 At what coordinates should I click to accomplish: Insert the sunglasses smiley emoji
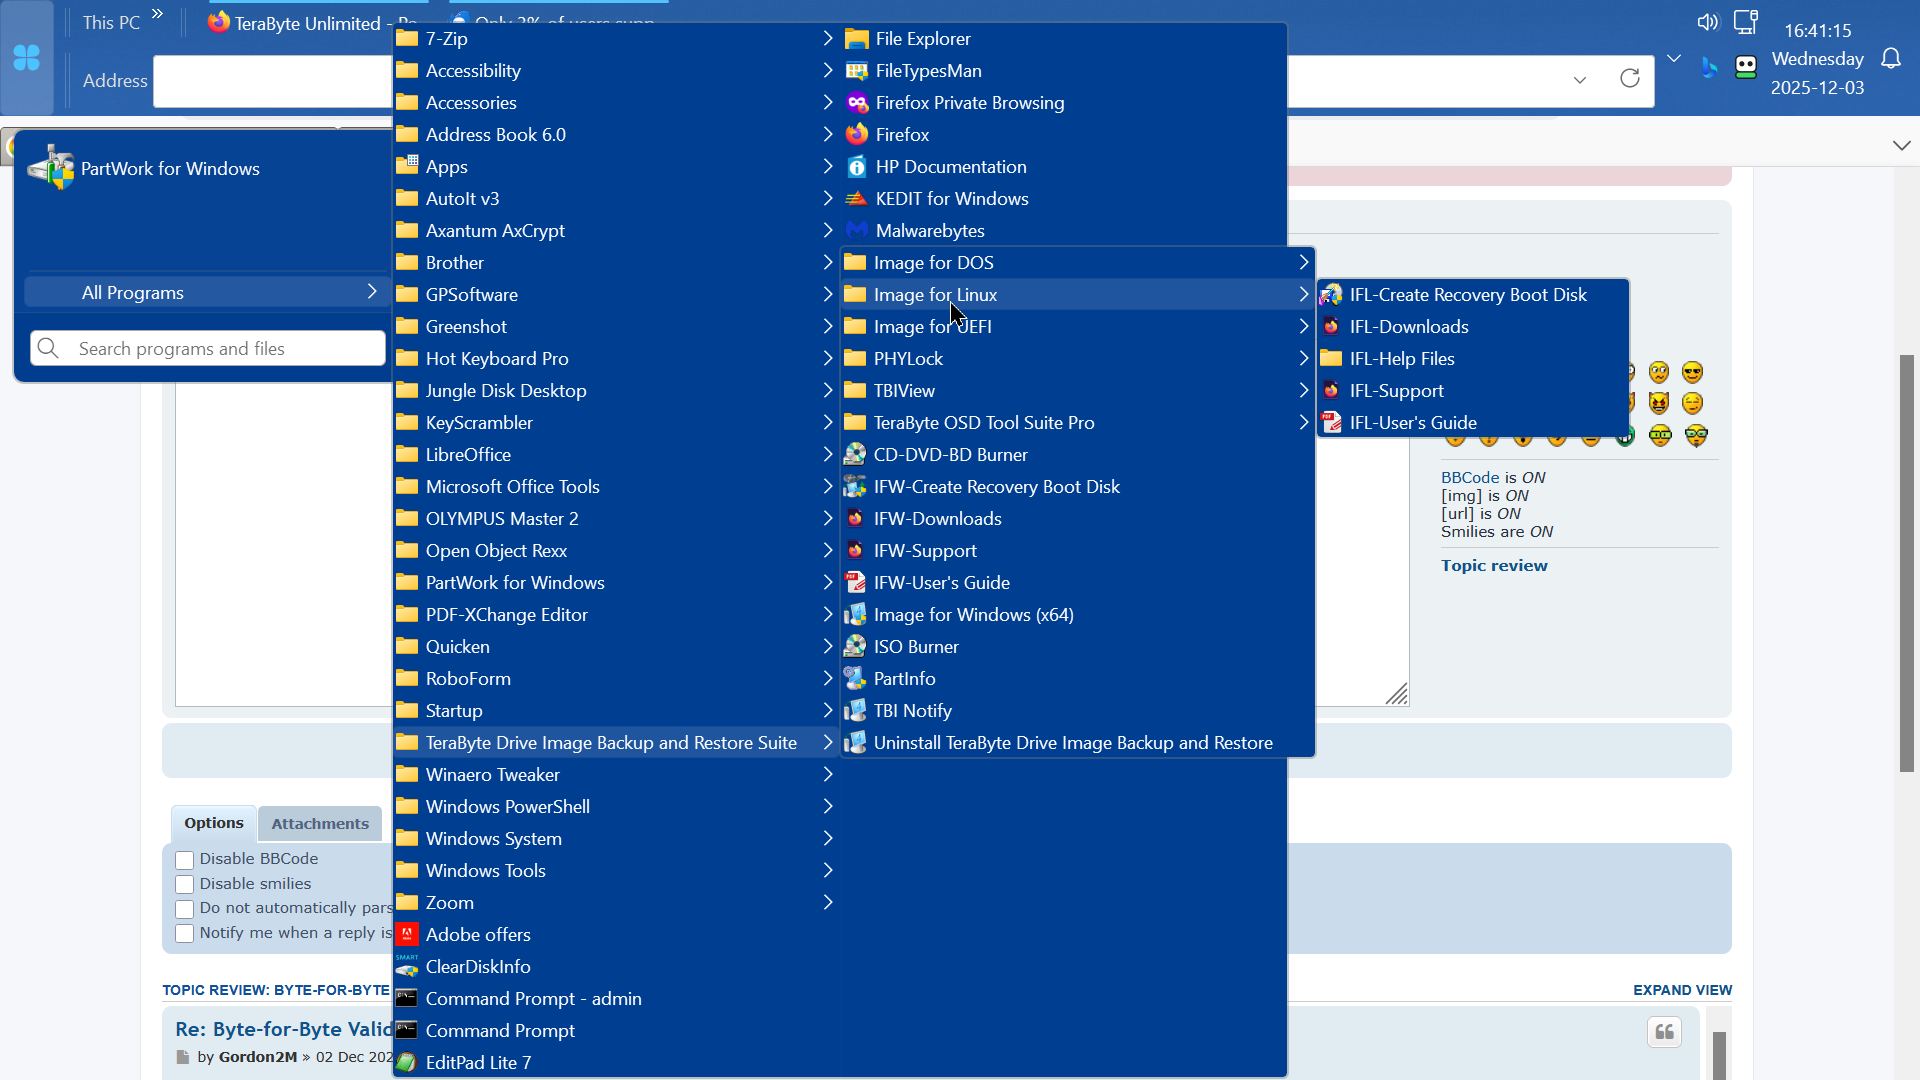[1692, 373]
